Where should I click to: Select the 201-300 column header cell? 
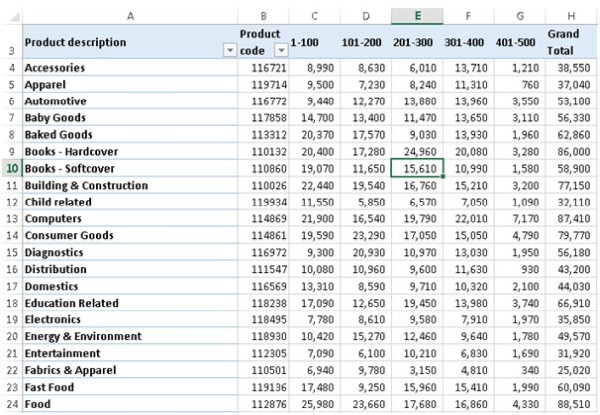tap(416, 43)
